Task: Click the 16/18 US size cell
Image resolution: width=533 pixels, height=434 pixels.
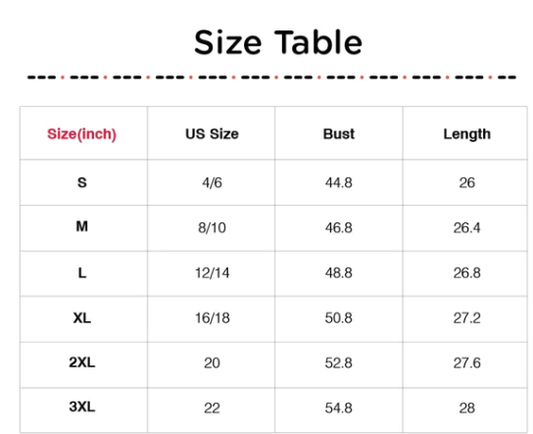Action: (x=212, y=318)
